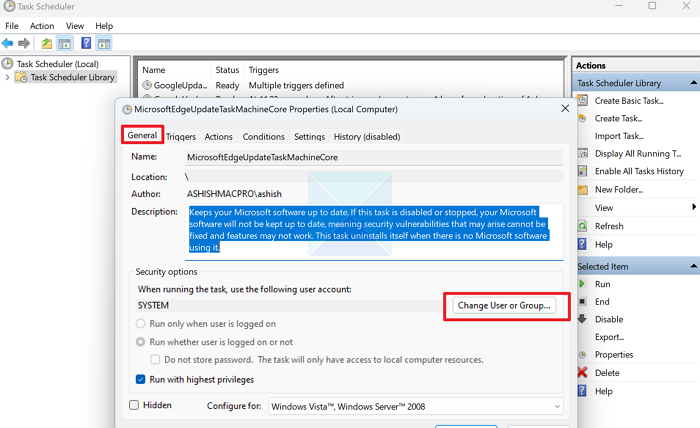
Task: Click the Forward arrow toolbar icon
Action: [24, 43]
